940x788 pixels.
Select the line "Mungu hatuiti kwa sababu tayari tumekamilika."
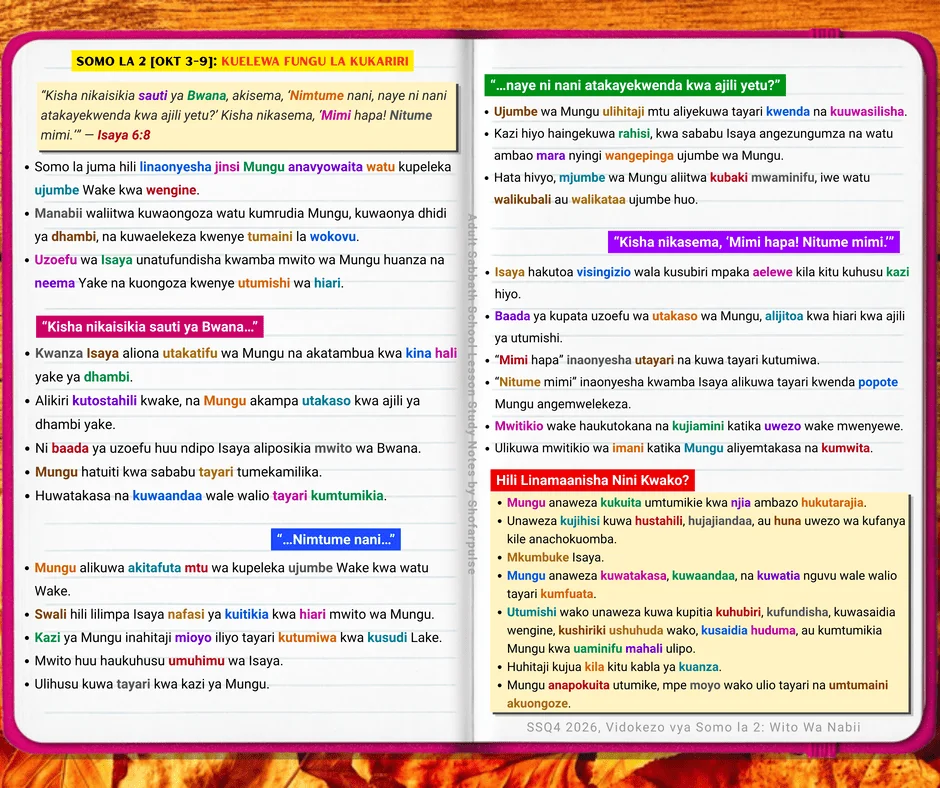click(178, 472)
